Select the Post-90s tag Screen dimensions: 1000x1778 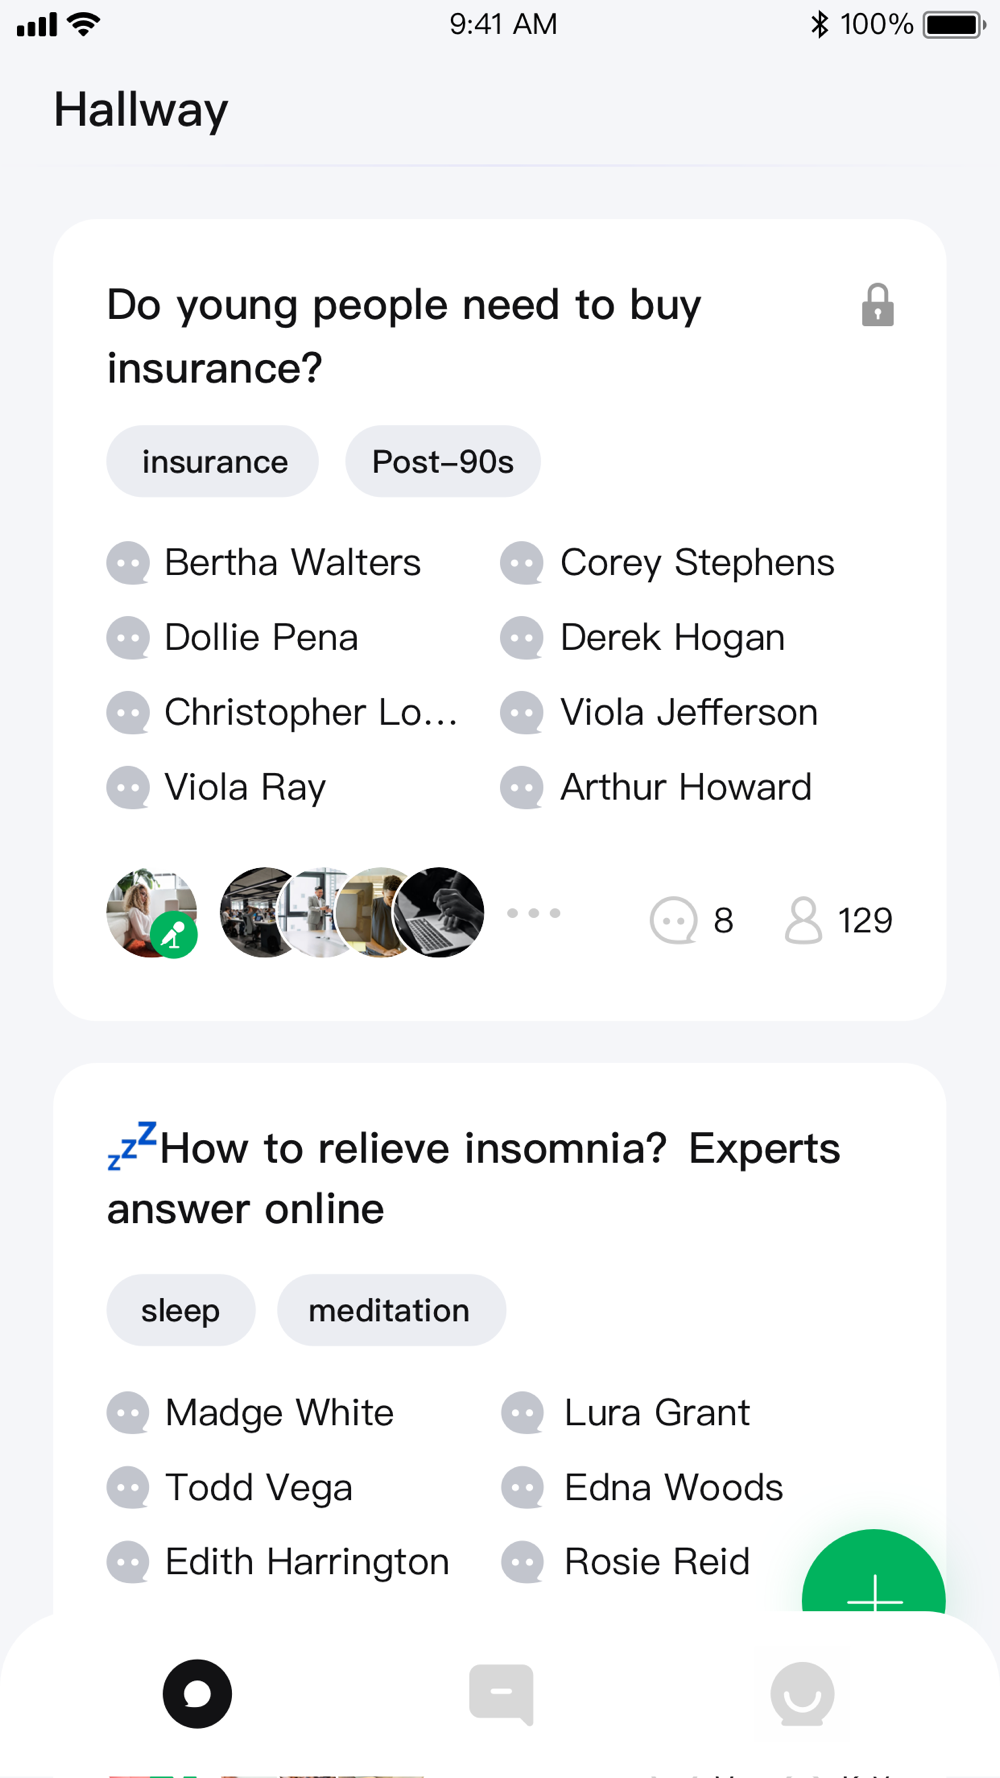pos(443,461)
